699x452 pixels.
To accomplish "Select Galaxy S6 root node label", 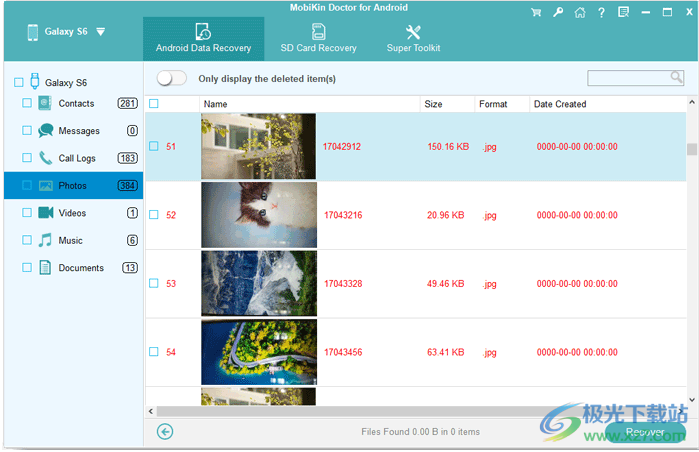I will tap(66, 83).
